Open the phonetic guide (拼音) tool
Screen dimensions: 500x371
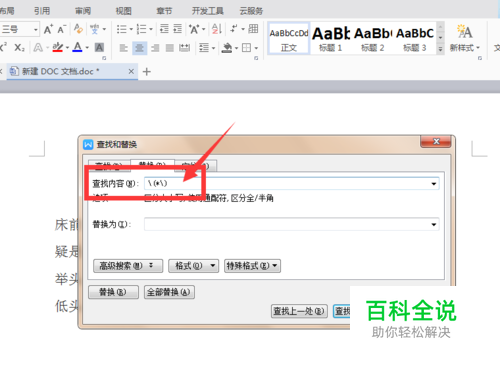point(95,29)
